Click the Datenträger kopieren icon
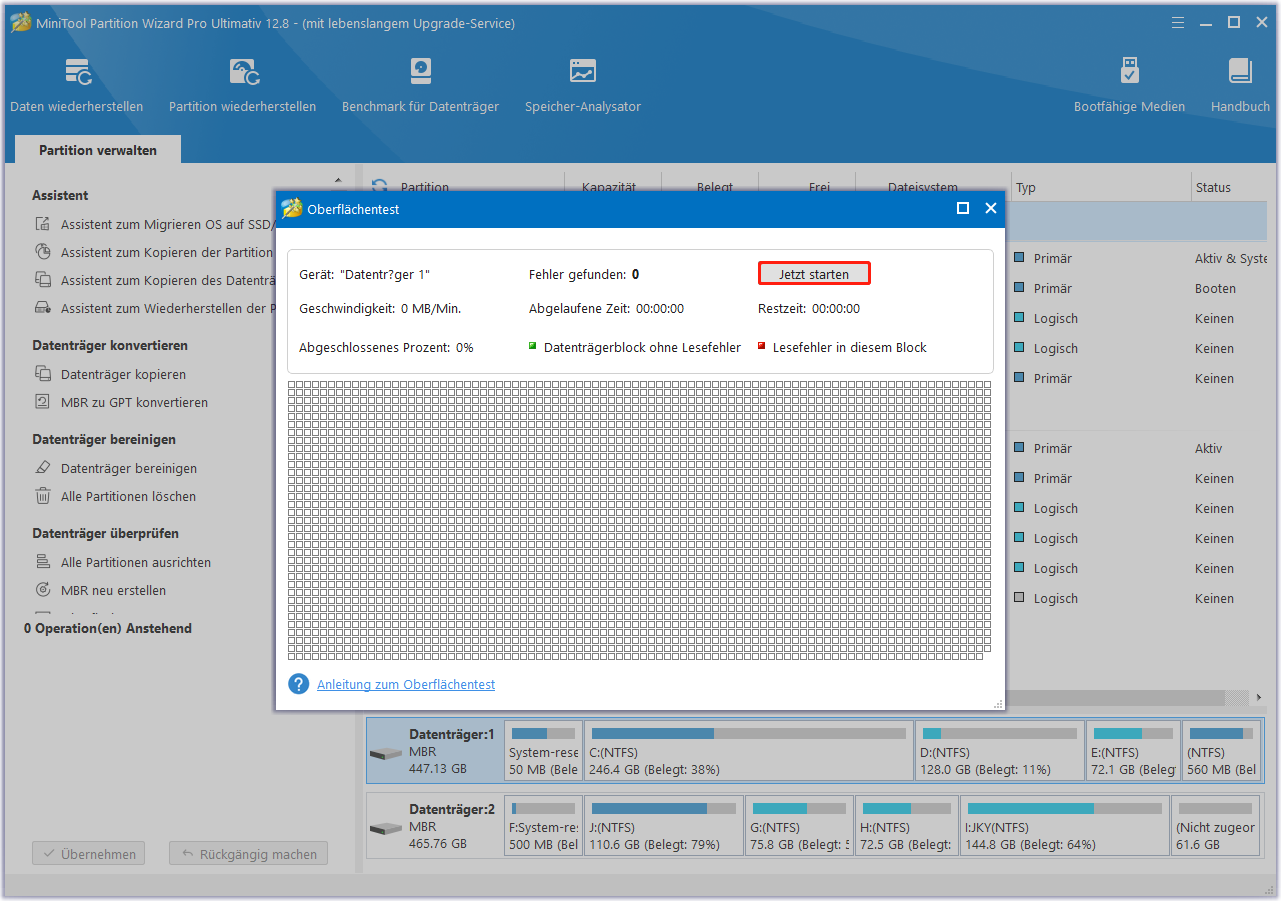This screenshot has width=1281, height=901. 43,374
